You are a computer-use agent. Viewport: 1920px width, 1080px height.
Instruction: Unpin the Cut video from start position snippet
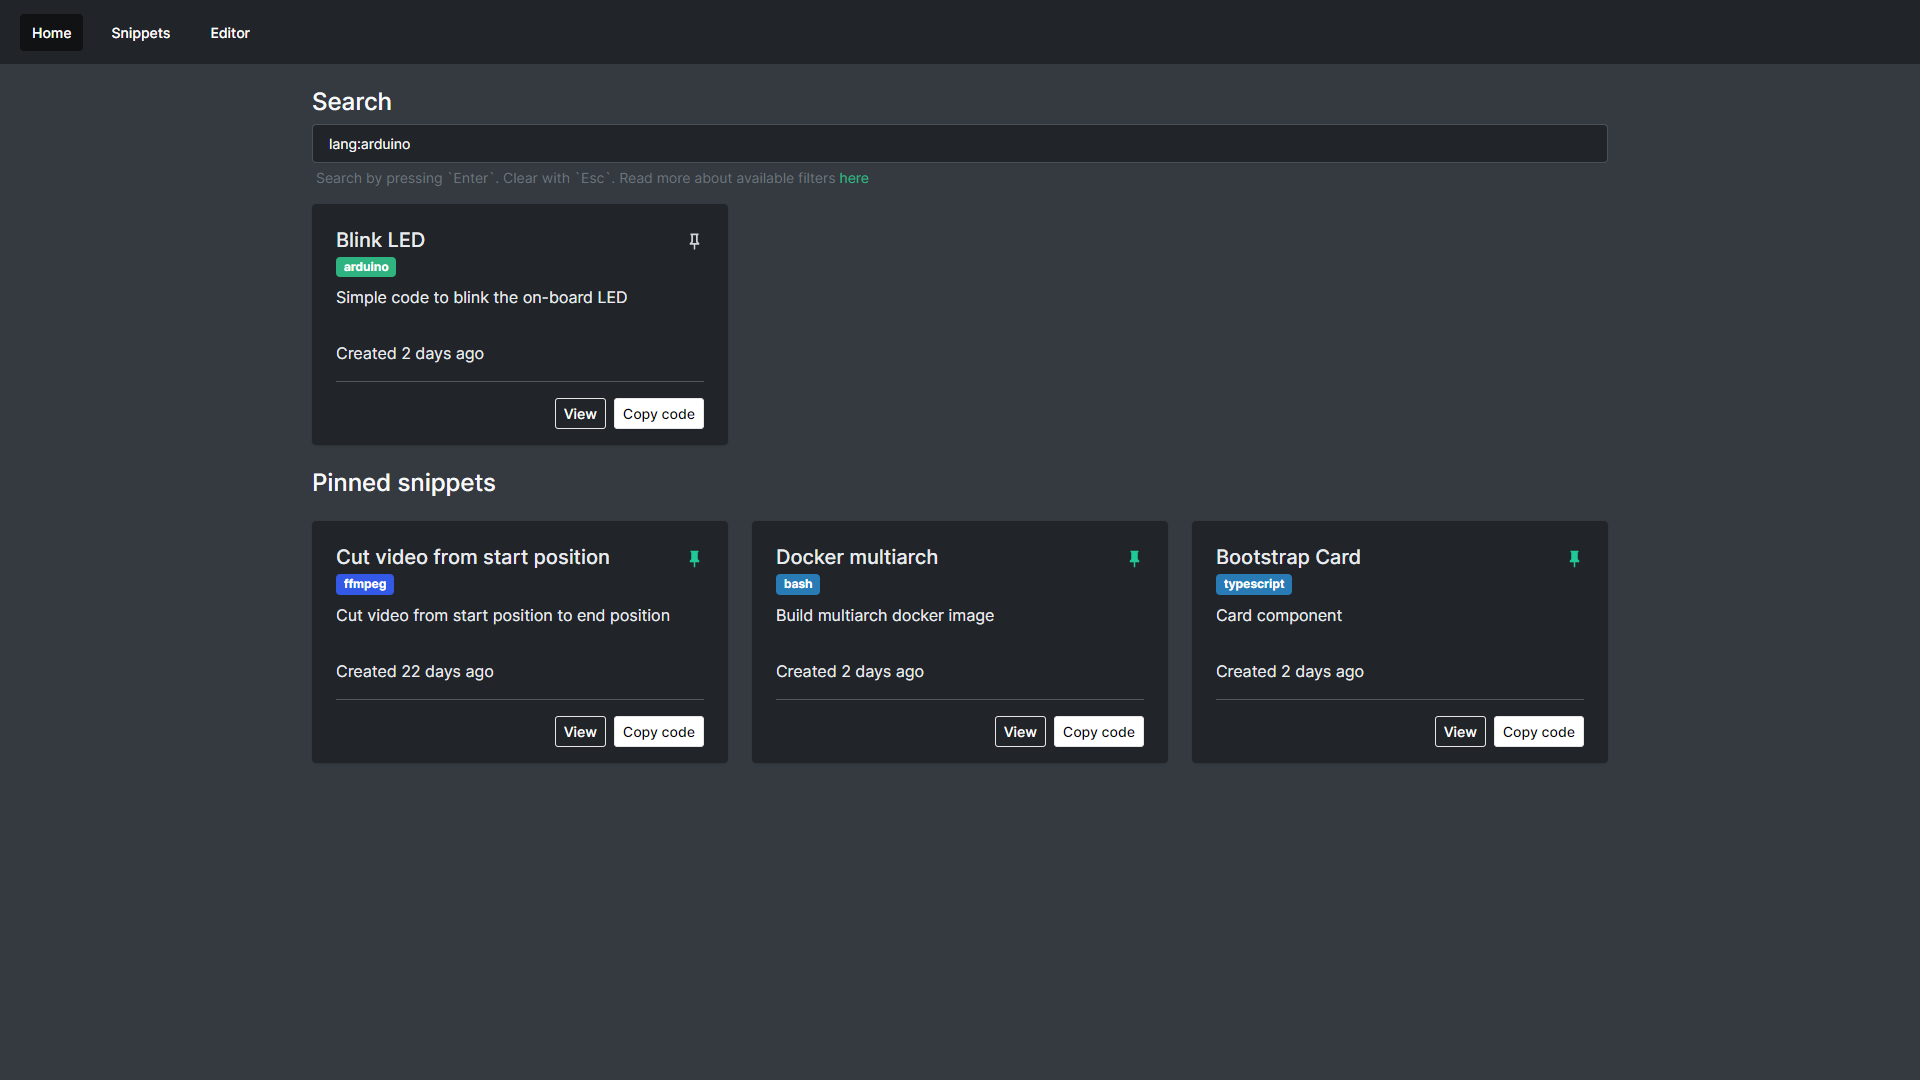click(x=694, y=558)
